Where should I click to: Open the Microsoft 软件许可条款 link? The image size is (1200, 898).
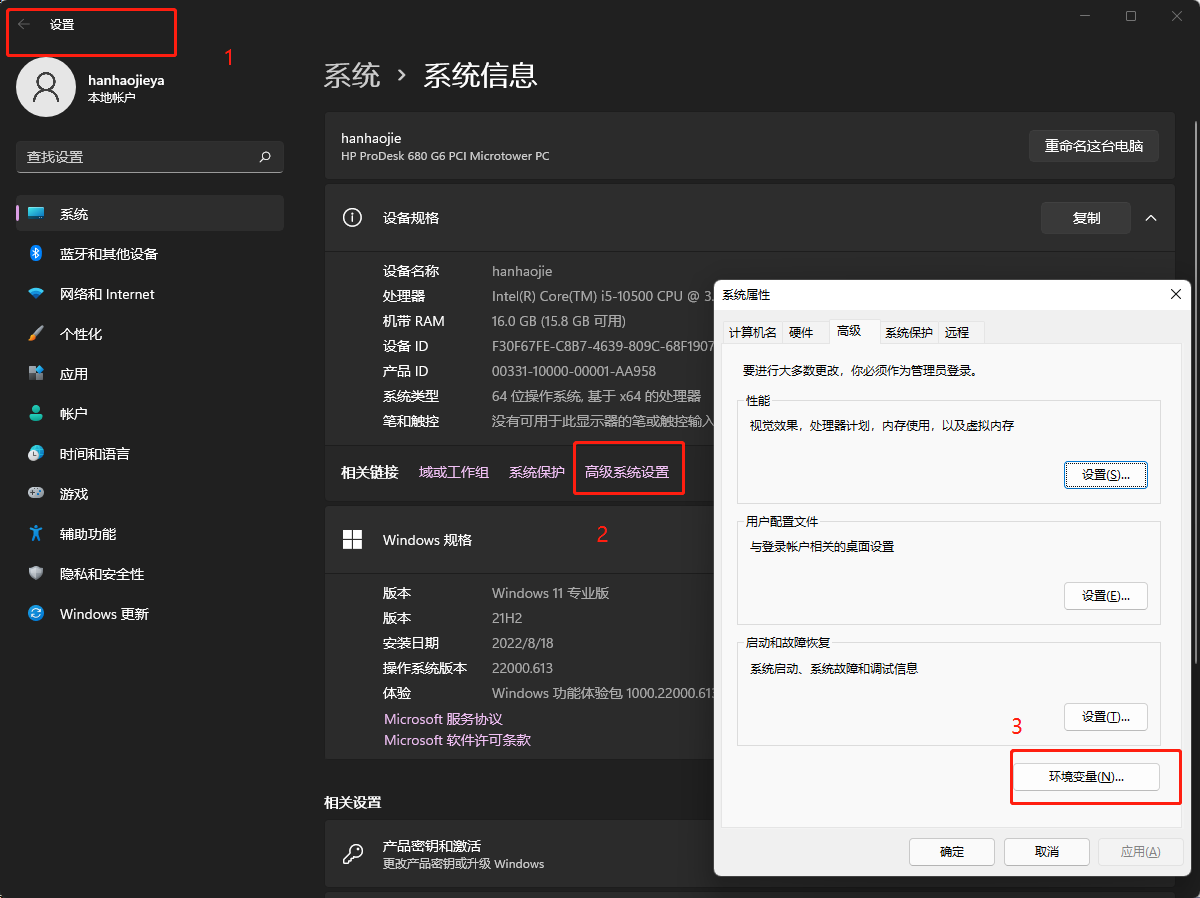pyautogui.click(x=457, y=740)
